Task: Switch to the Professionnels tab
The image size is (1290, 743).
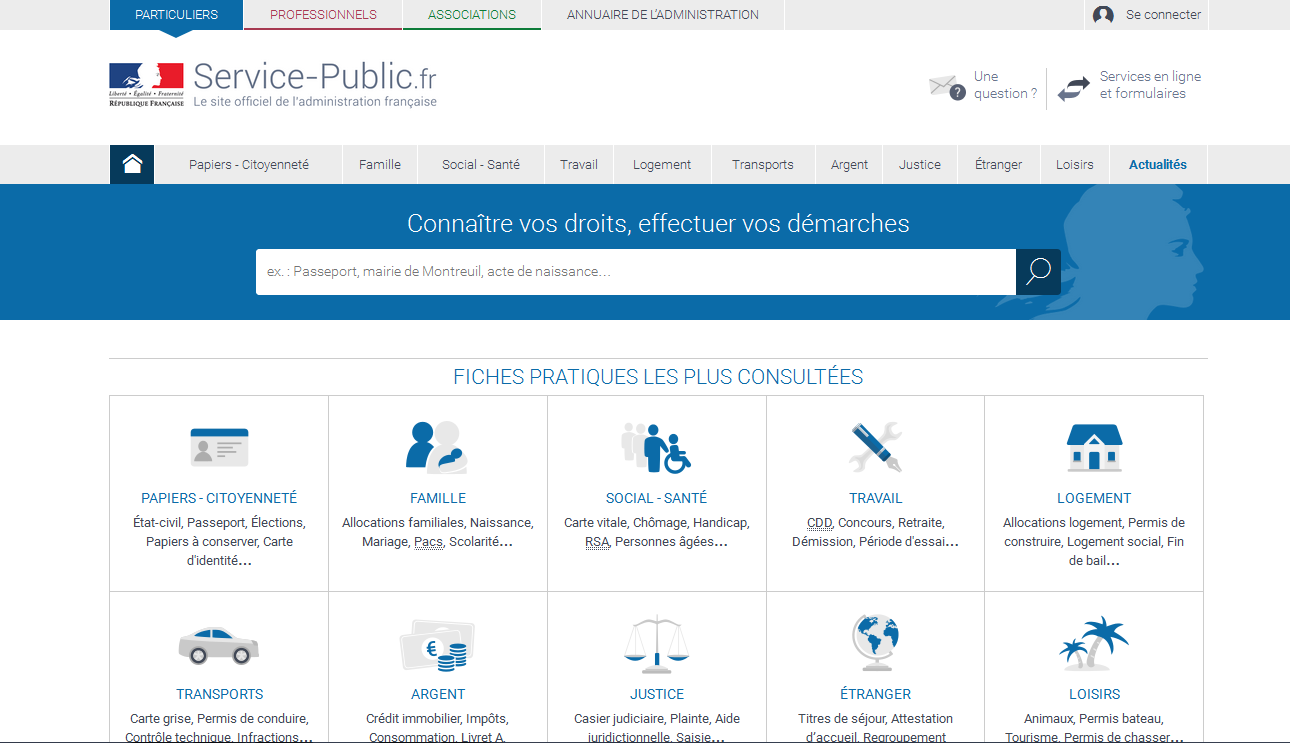Action: (323, 15)
